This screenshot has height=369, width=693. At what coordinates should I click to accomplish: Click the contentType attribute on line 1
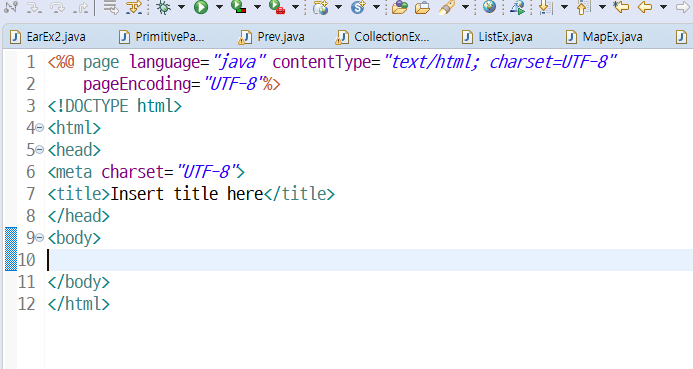tap(322, 62)
